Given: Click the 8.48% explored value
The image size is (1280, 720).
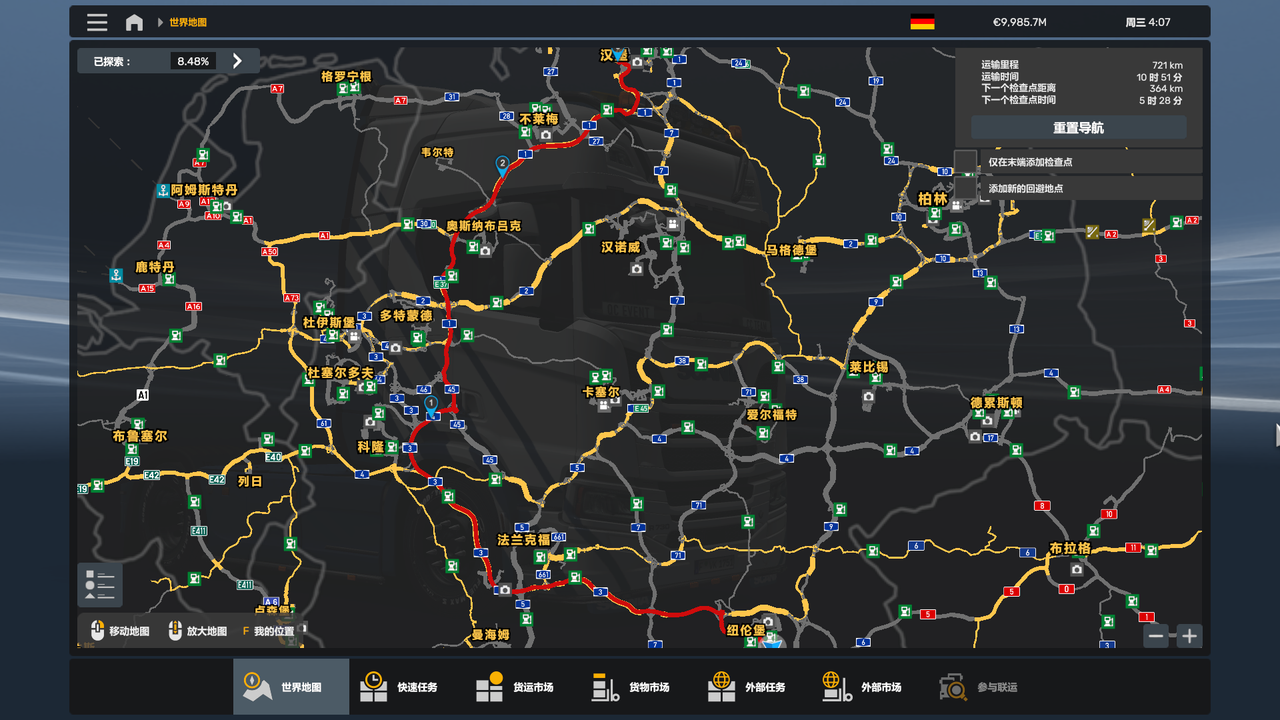Looking at the screenshot, I should [193, 61].
